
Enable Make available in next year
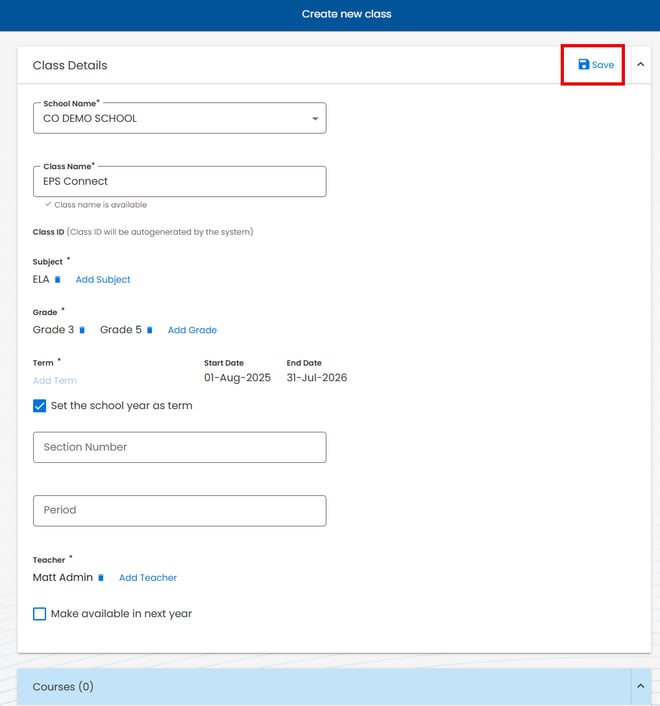pyautogui.click(x=40, y=614)
